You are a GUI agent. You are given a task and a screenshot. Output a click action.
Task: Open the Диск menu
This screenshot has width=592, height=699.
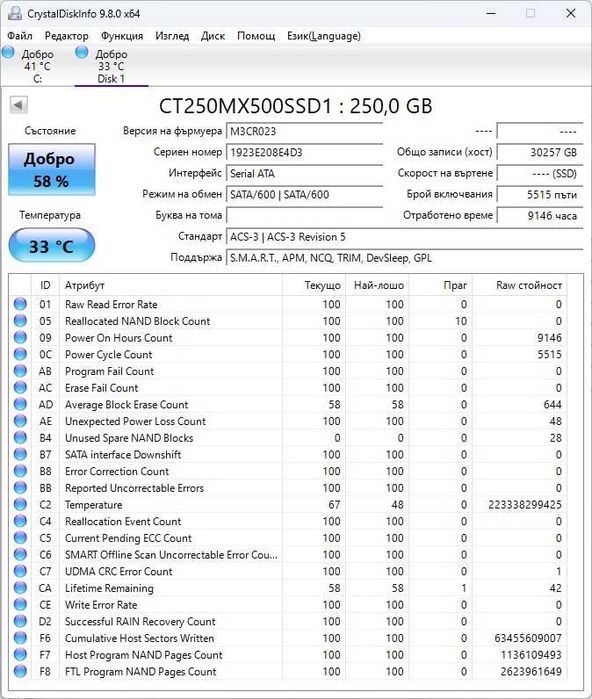[213, 36]
